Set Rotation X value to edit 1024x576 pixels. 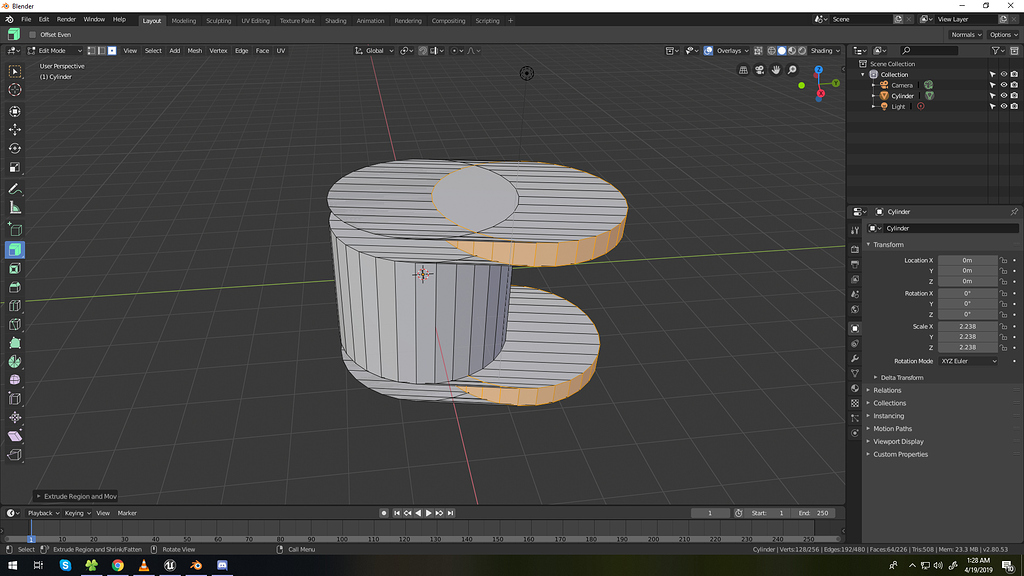tap(966, 291)
